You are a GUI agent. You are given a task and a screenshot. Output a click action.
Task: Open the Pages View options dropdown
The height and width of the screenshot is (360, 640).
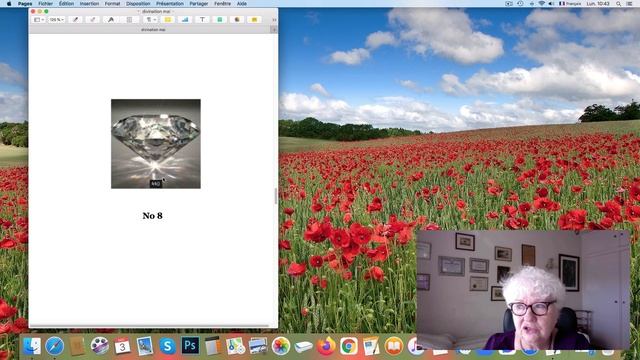pyautogui.click(x=39, y=20)
